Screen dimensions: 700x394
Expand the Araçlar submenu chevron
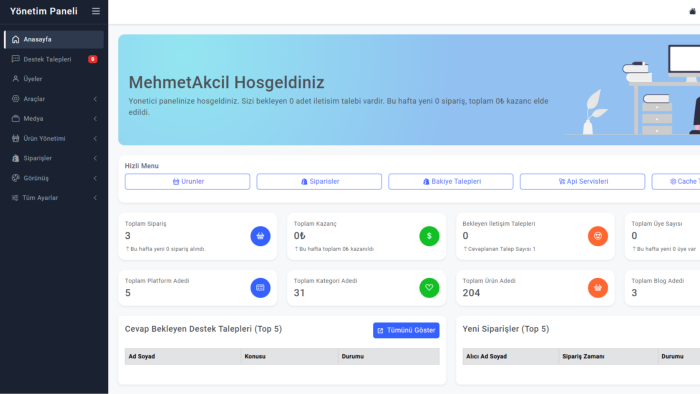pyautogui.click(x=95, y=99)
